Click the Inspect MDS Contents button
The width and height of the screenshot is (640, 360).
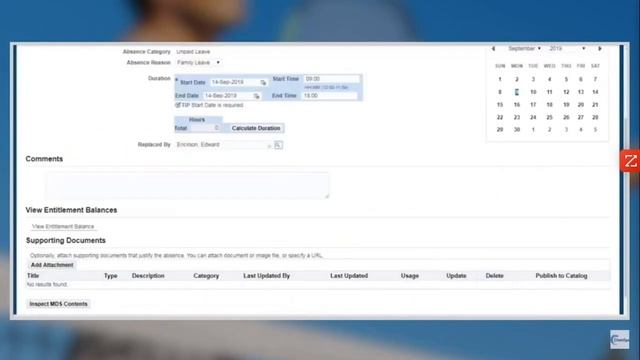[x=58, y=304]
